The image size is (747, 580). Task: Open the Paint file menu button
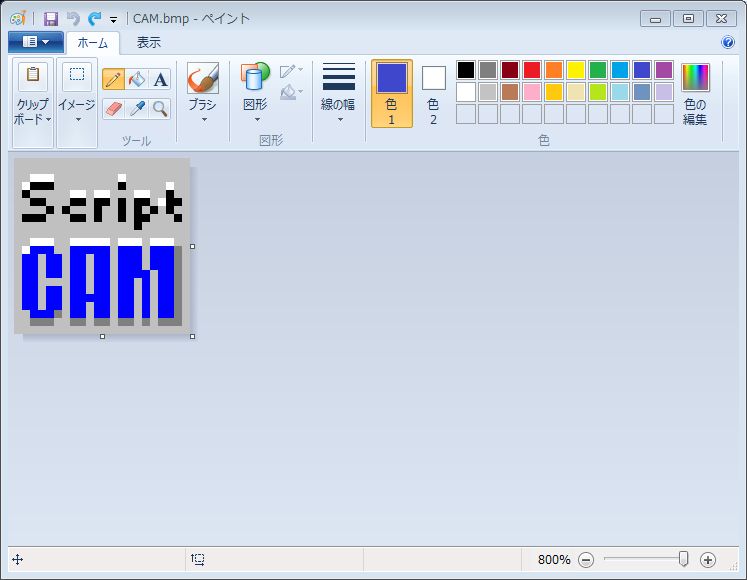pos(36,42)
